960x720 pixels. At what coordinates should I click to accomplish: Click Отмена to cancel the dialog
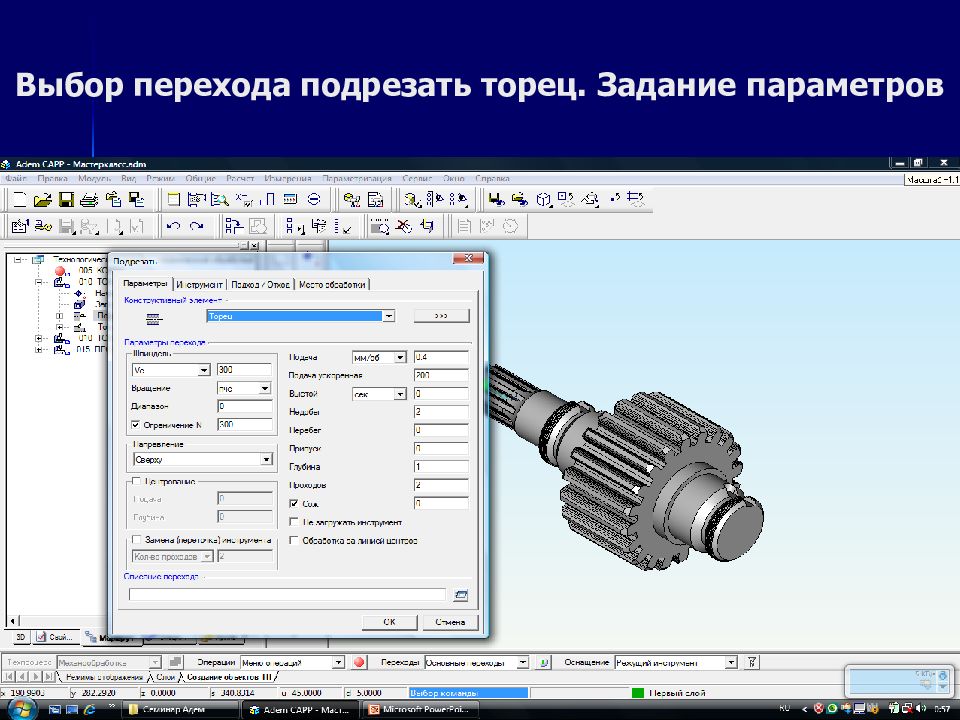(x=450, y=622)
